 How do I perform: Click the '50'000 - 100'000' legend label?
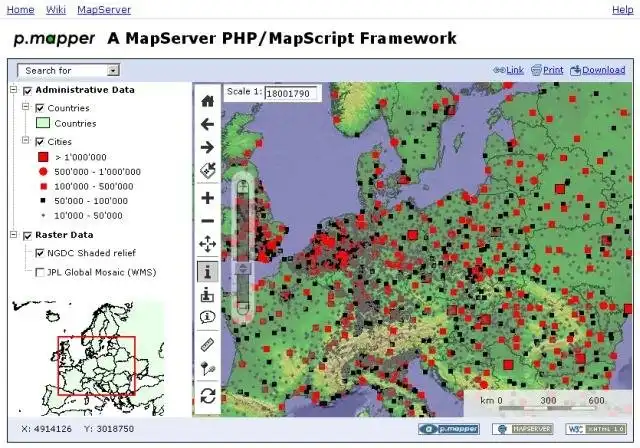coord(91,201)
